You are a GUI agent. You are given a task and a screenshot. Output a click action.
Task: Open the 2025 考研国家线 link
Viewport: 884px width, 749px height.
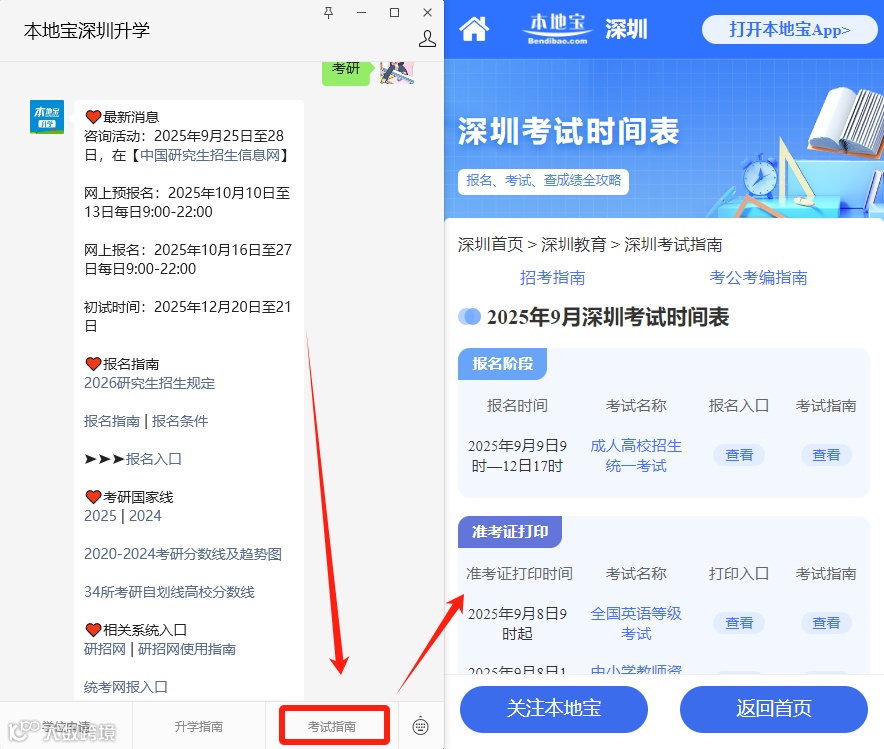point(100,516)
